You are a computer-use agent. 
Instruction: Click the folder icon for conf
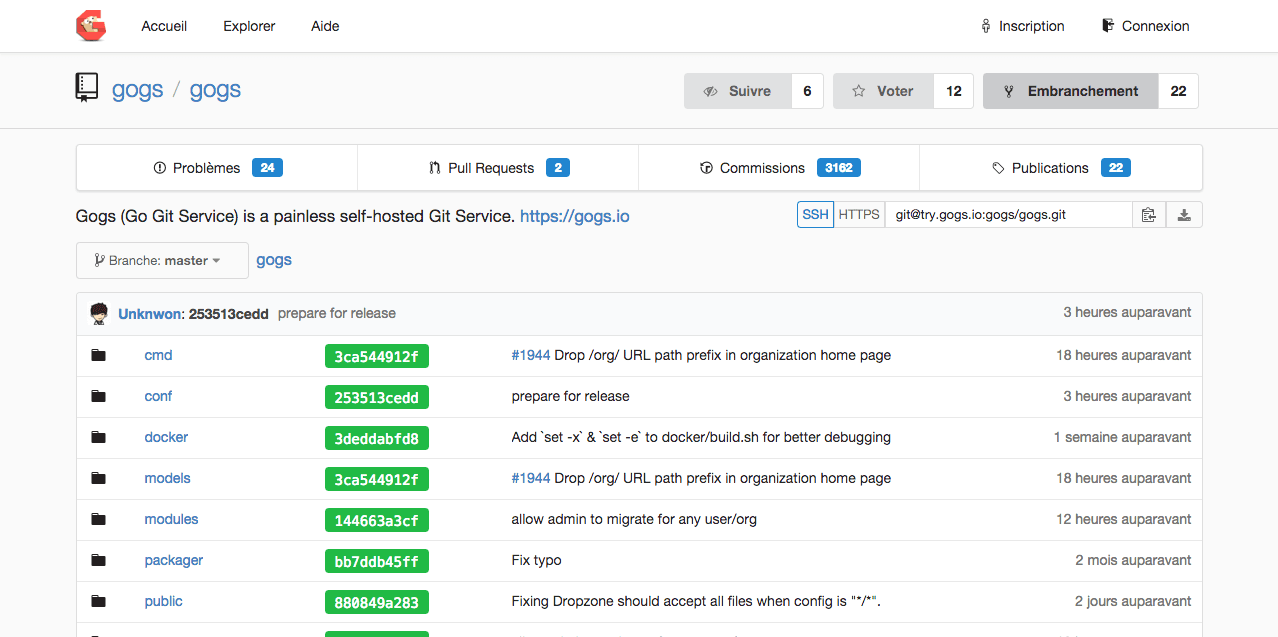coord(98,396)
